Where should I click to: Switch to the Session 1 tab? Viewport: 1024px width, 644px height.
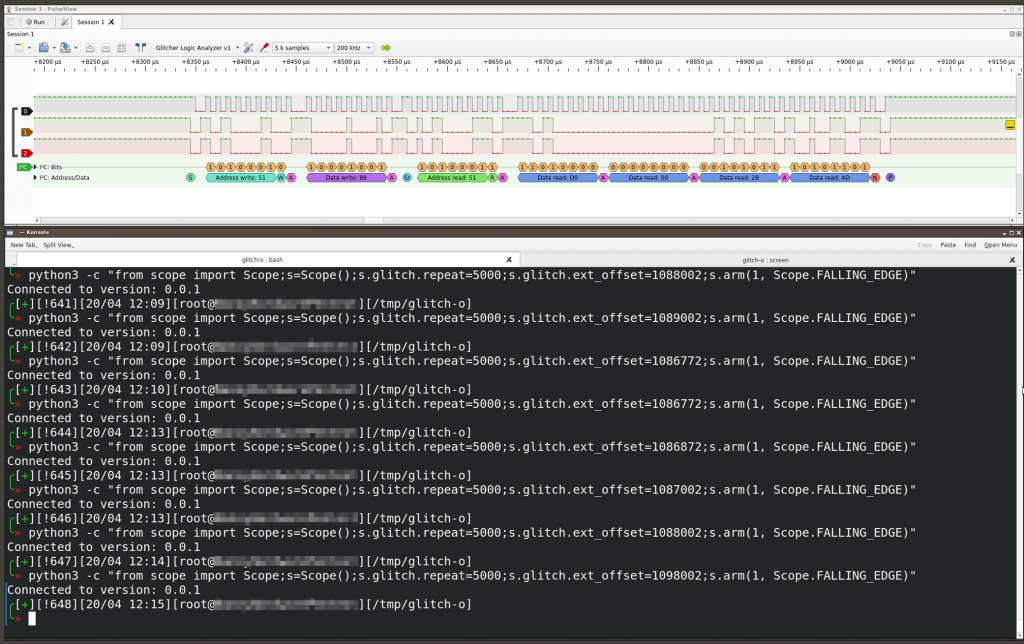[91, 21]
